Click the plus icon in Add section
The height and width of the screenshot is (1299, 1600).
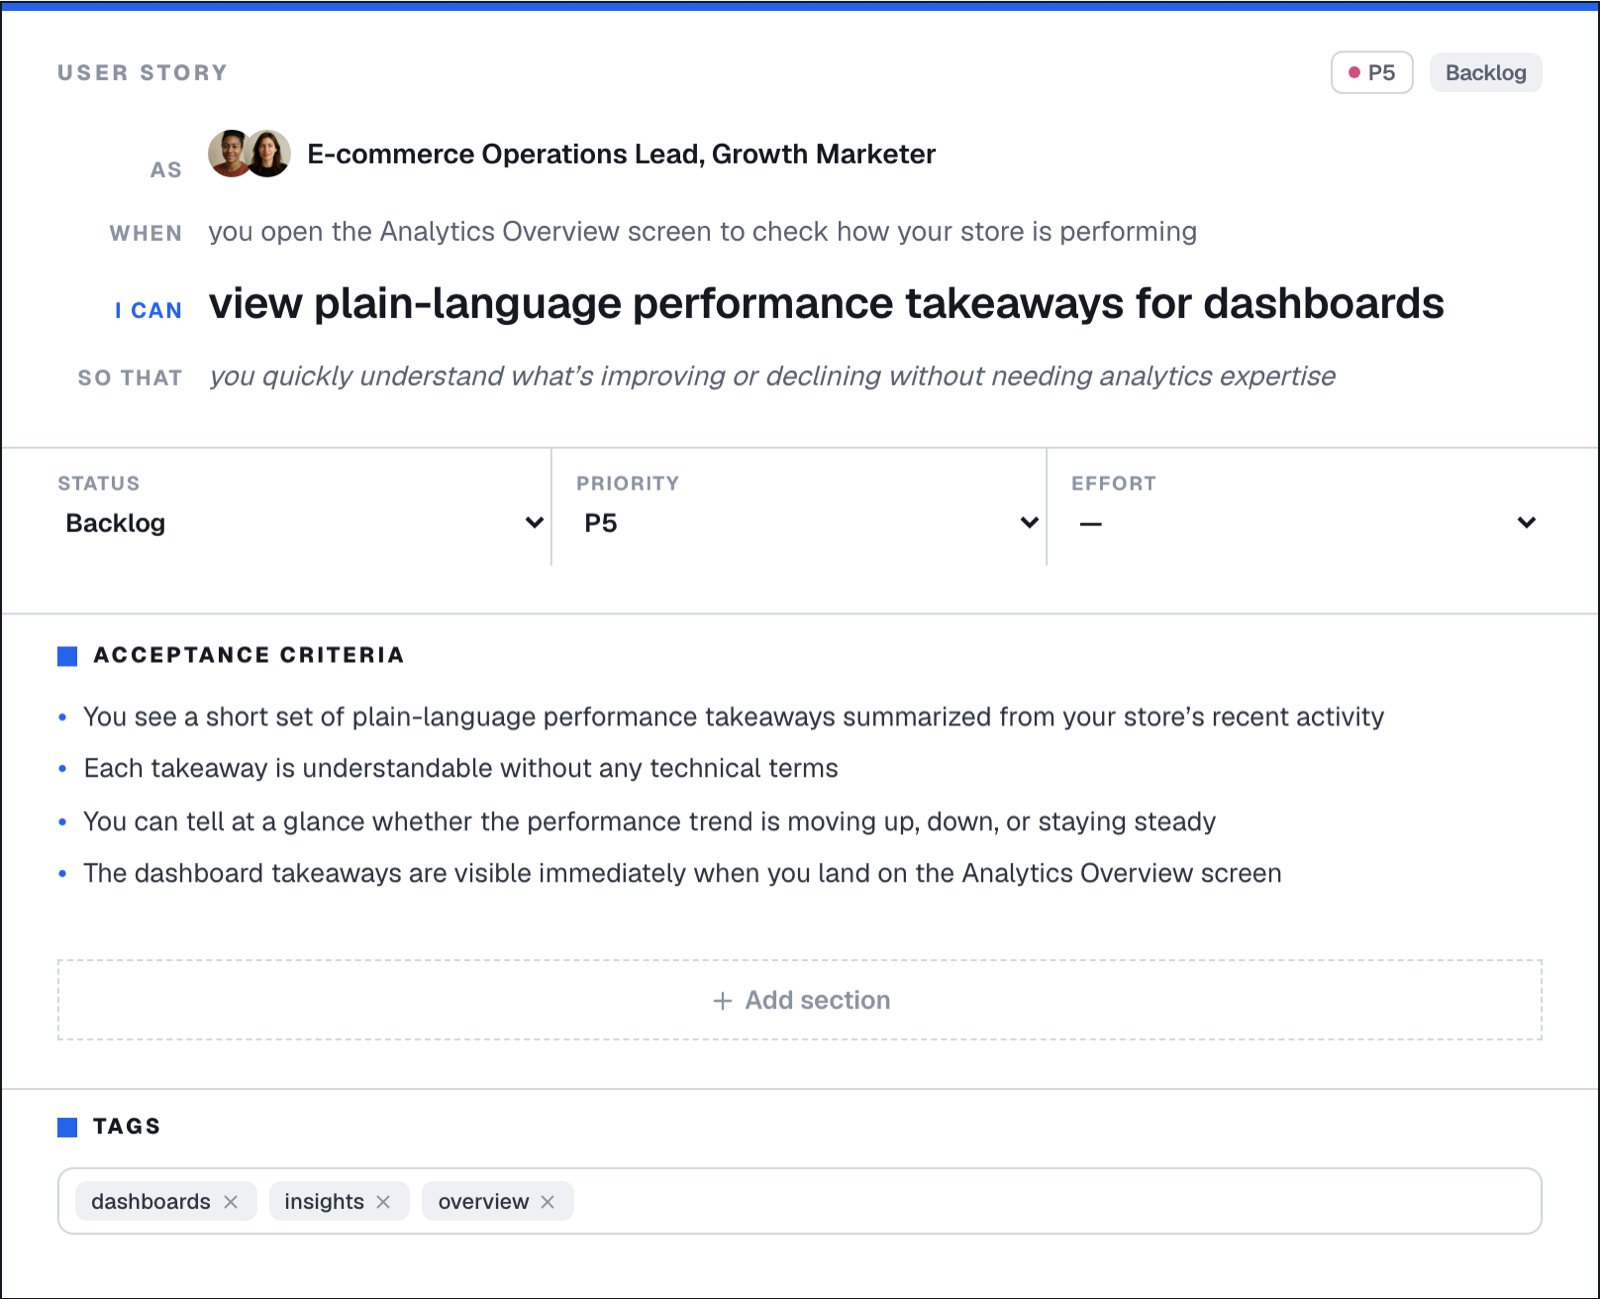(722, 1001)
